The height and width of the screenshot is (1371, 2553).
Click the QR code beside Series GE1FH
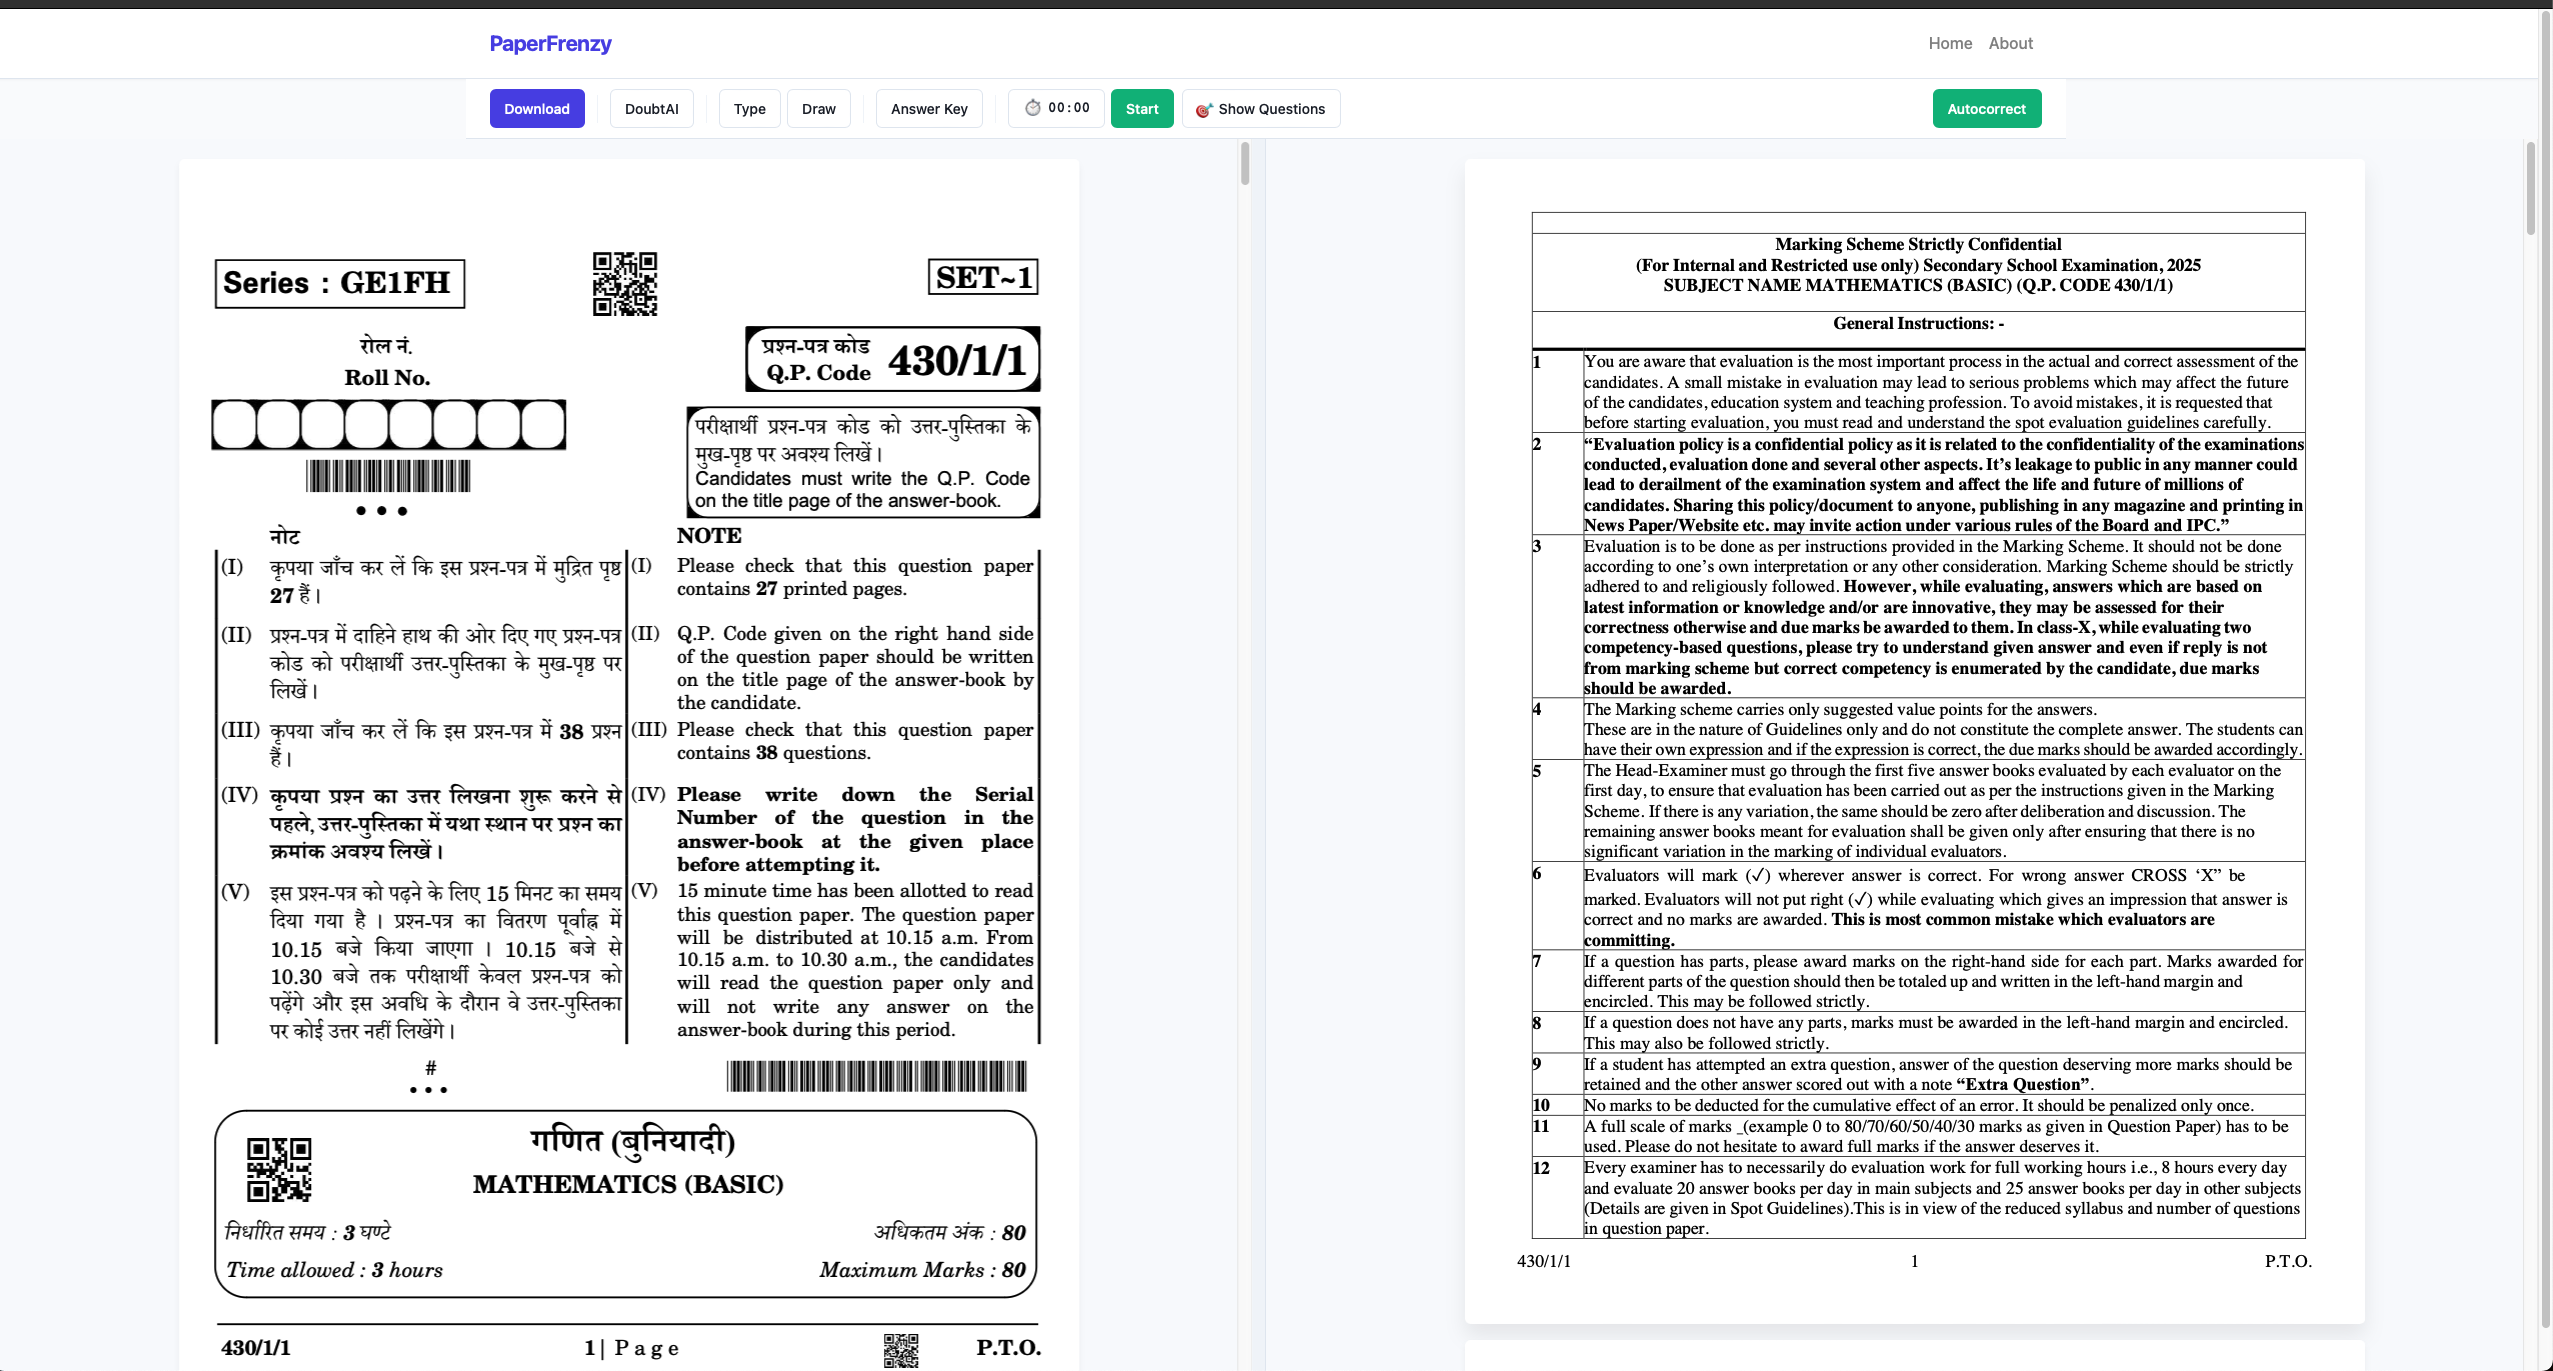(625, 284)
